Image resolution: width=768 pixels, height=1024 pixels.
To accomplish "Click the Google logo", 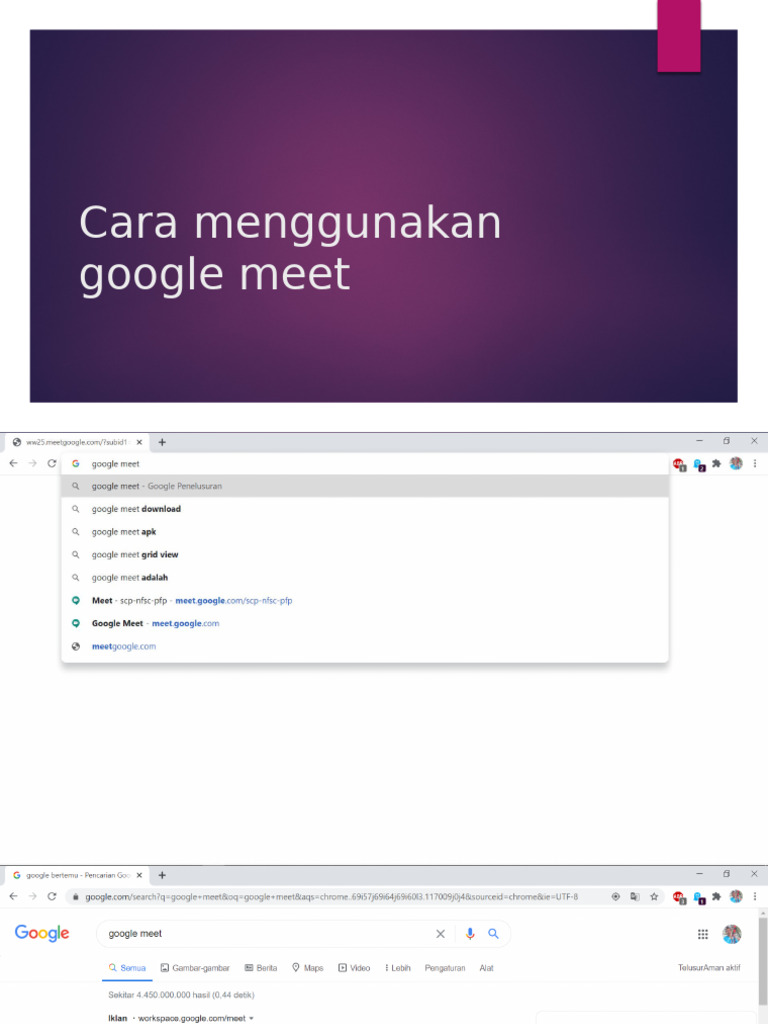I will (42, 933).
